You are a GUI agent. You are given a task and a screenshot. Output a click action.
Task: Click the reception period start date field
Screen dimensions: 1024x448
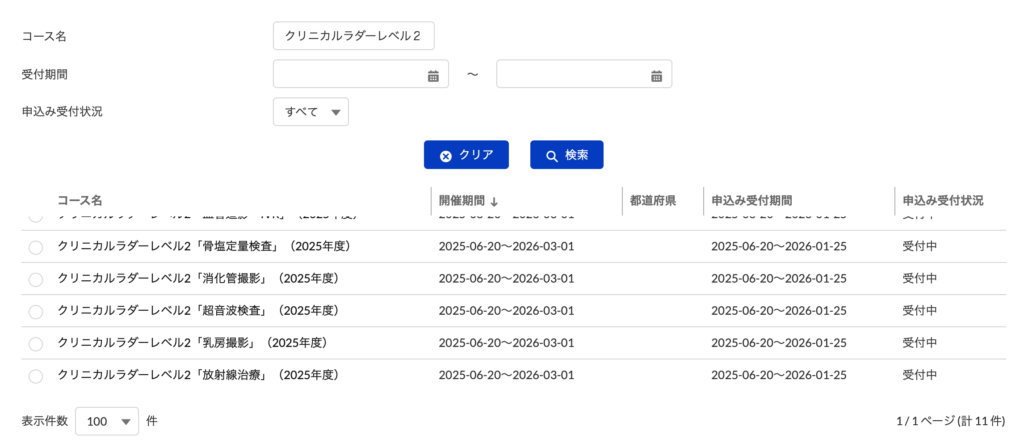coord(348,75)
